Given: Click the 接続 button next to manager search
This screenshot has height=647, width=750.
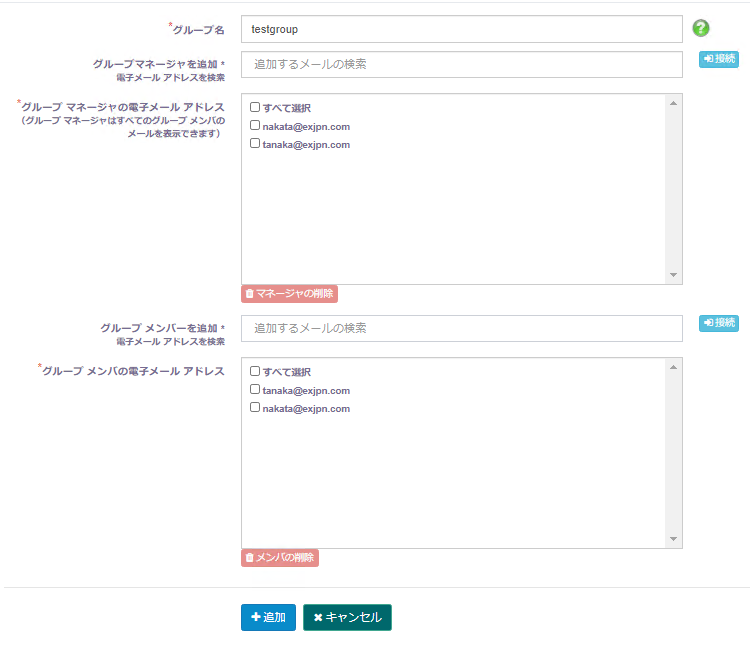Looking at the screenshot, I should [x=718, y=59].
